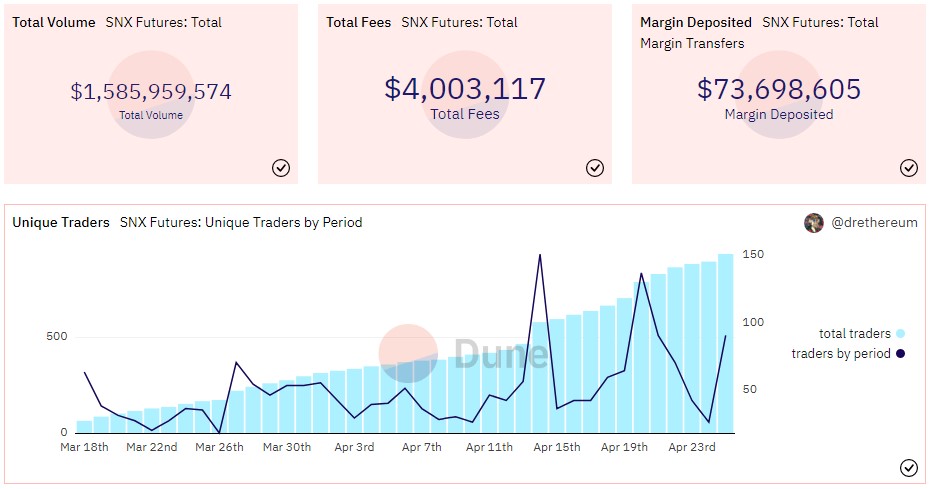The image size is (930, 489).
Task: Toggle the traders by period legend series
Action: pyautogui.click(x=840, y=353)
